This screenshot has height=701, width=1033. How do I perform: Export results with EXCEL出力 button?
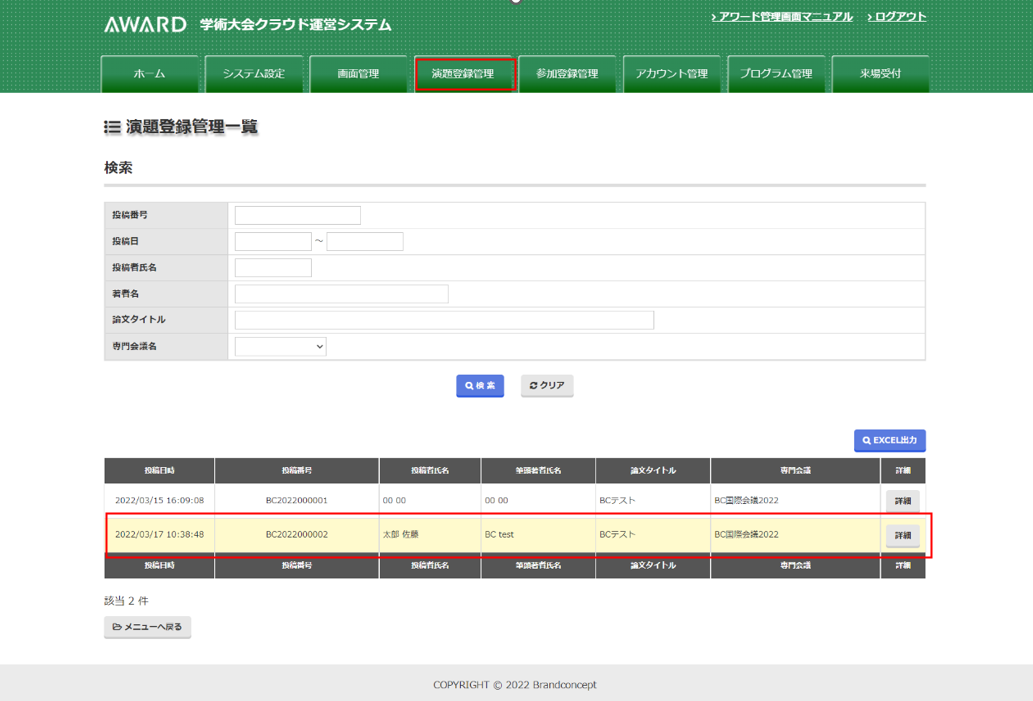point(889,440)
